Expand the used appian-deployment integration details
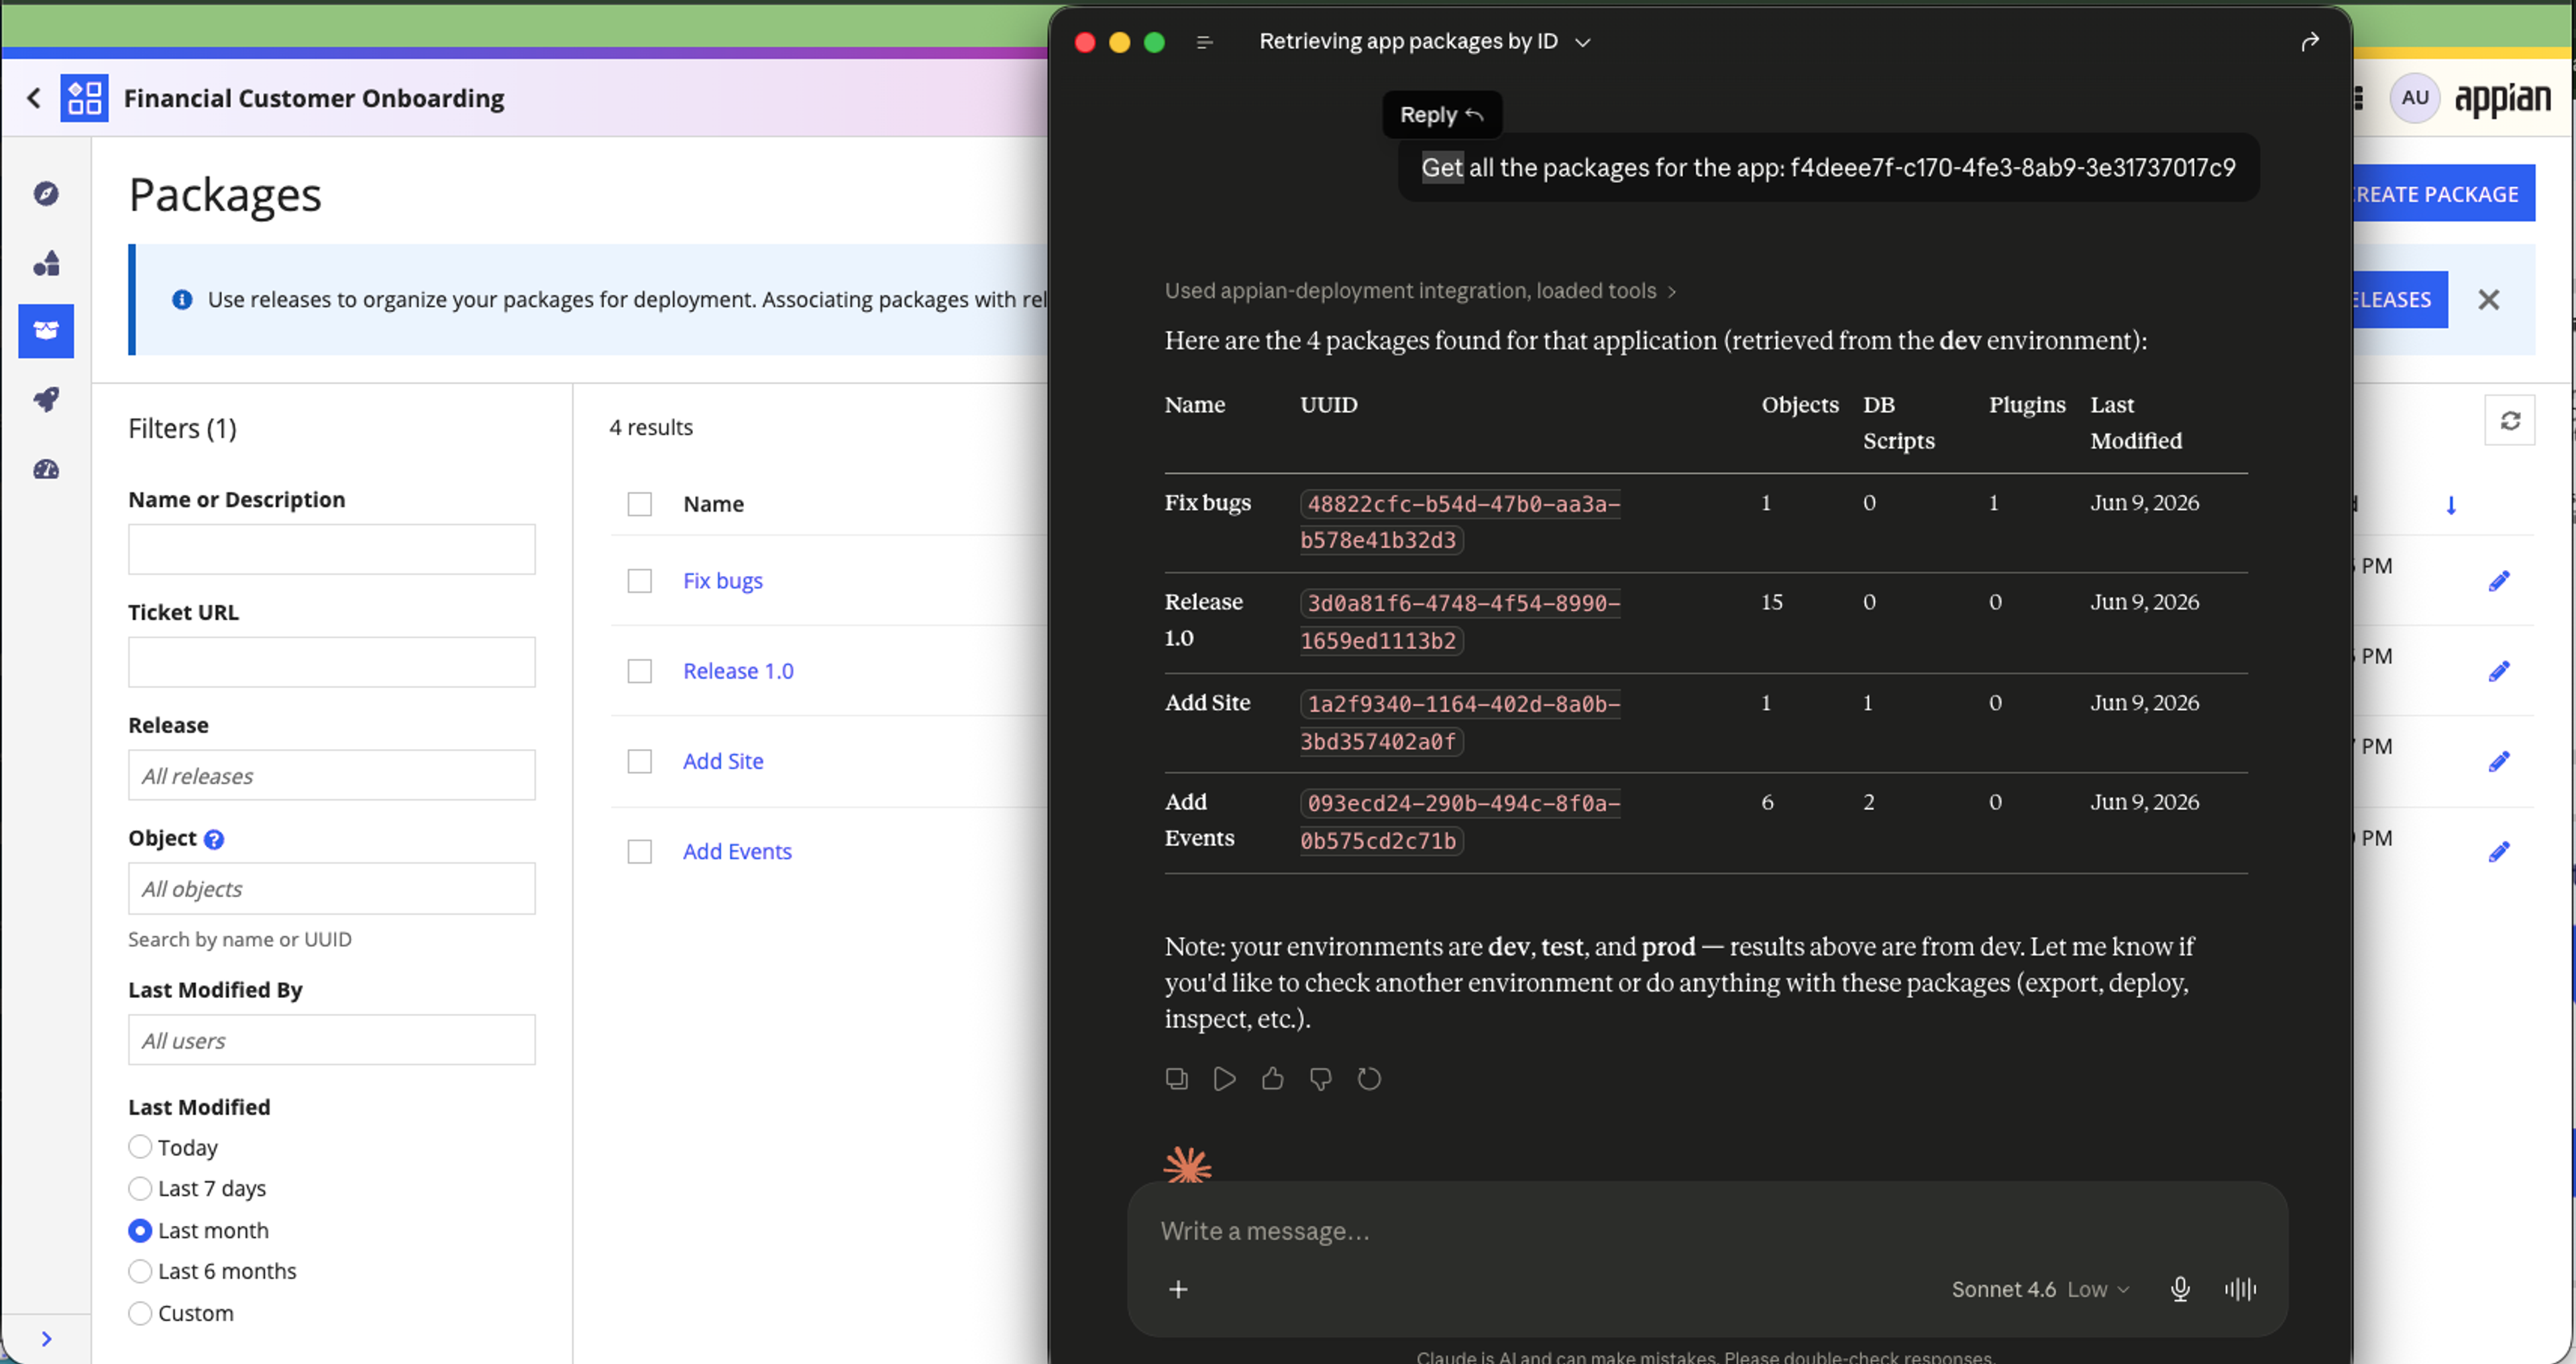The height and width of the screenshot is (1364, 2576). pyautogui.click(x=1420, y=291)
